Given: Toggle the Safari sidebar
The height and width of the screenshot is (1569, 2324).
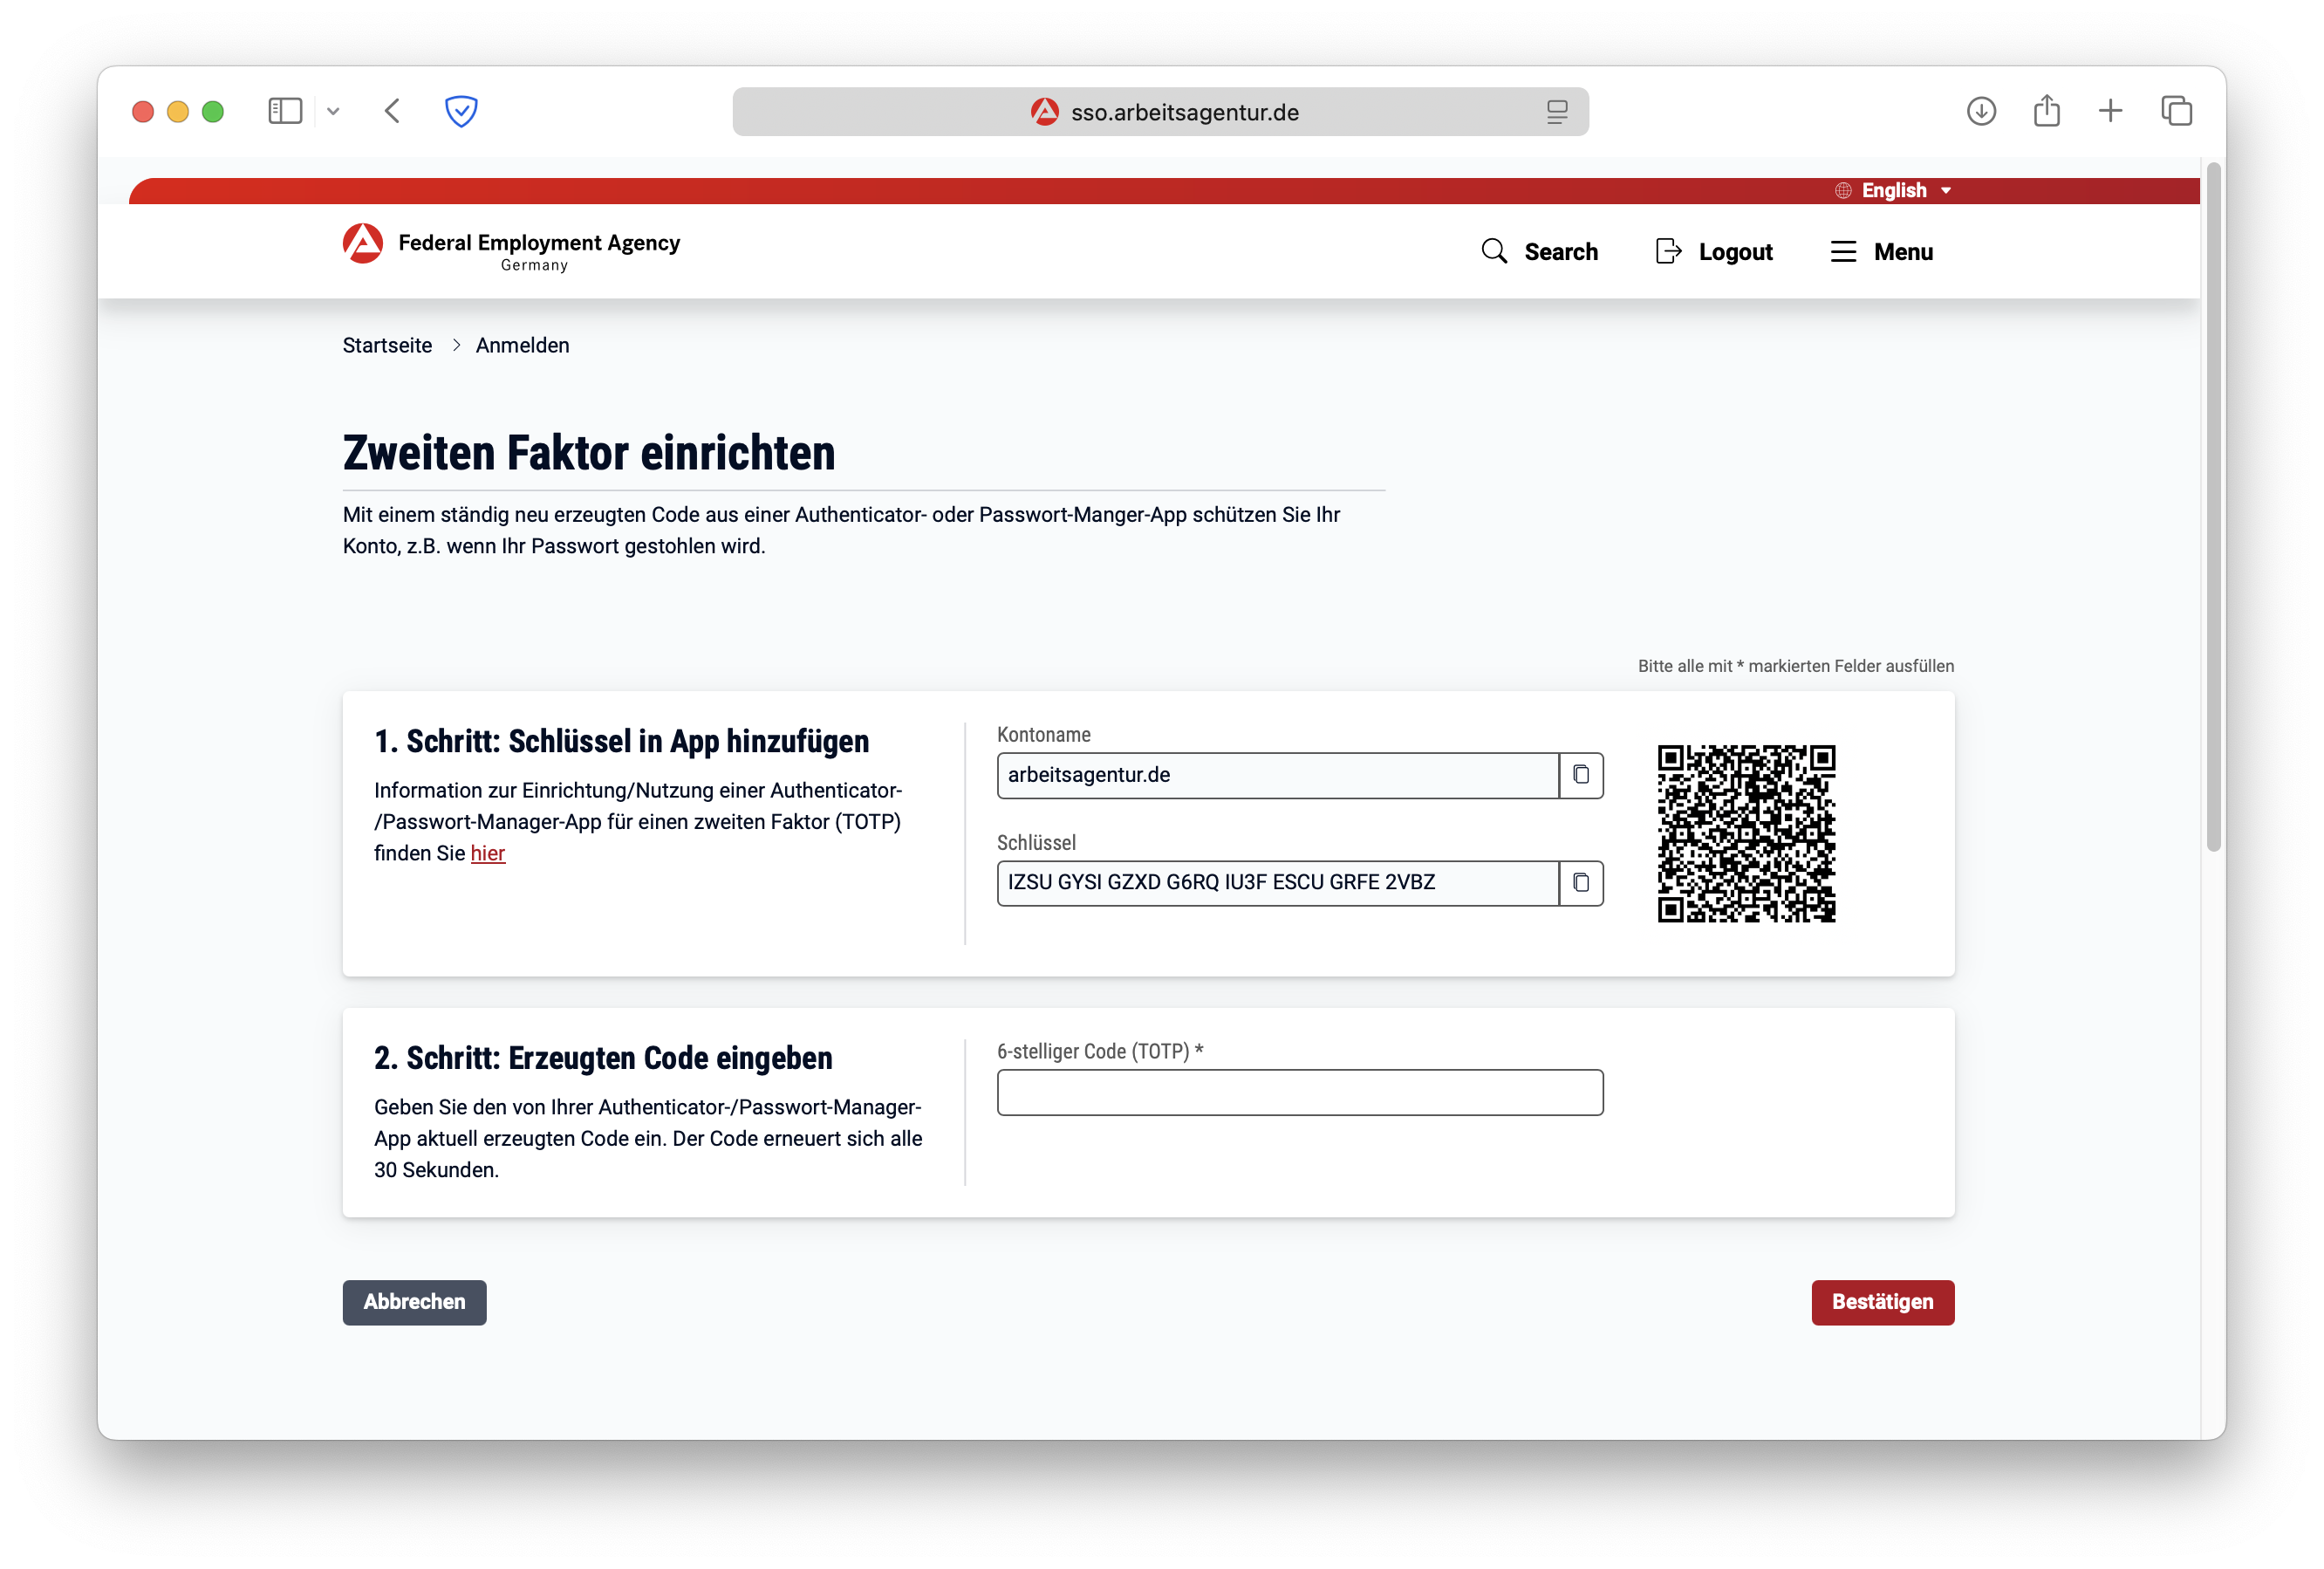Looking at the screenshot, I should pos(285,111).
